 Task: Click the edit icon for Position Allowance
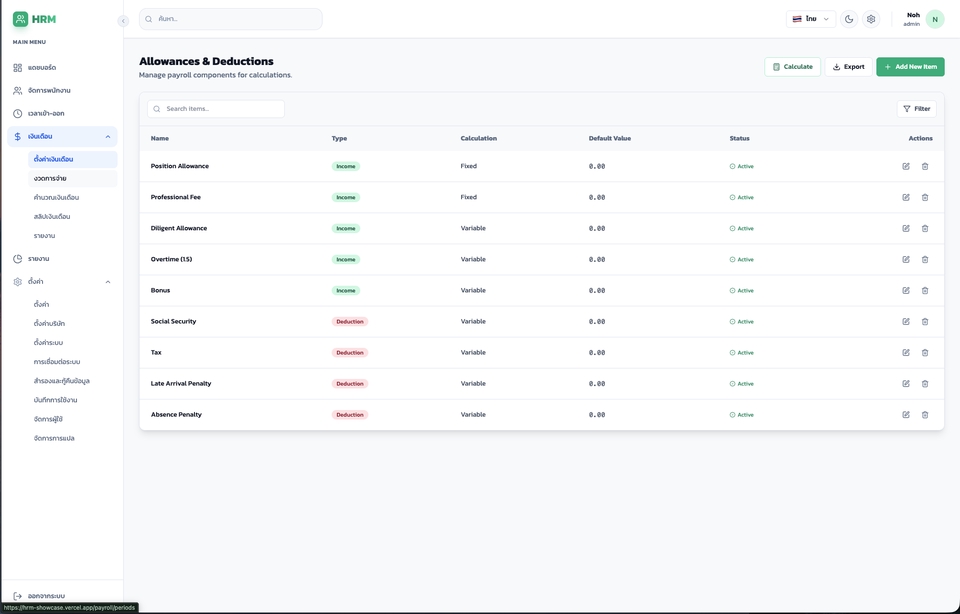(906, 166)
